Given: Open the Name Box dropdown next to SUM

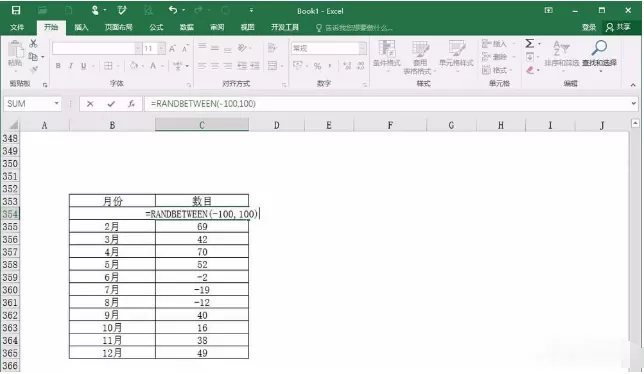Looking at the screenshot, I should pyautogui.click(x=56, y=103).
